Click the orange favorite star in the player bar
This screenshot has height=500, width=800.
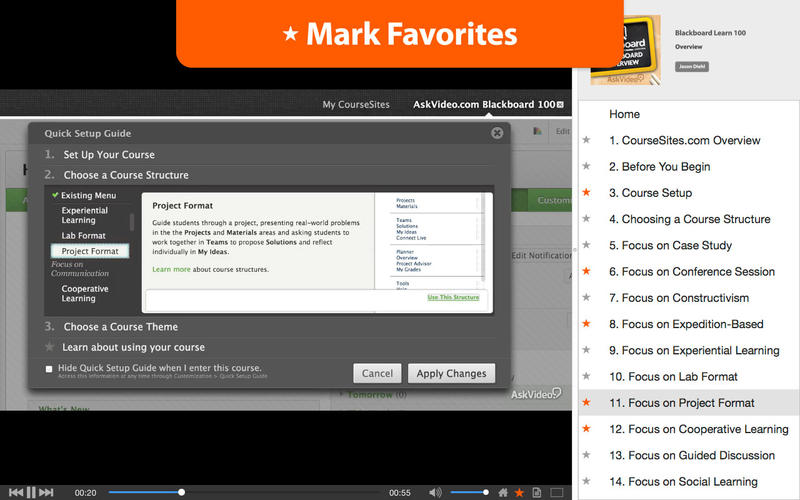pyautogui.click(x=519, y=492)
